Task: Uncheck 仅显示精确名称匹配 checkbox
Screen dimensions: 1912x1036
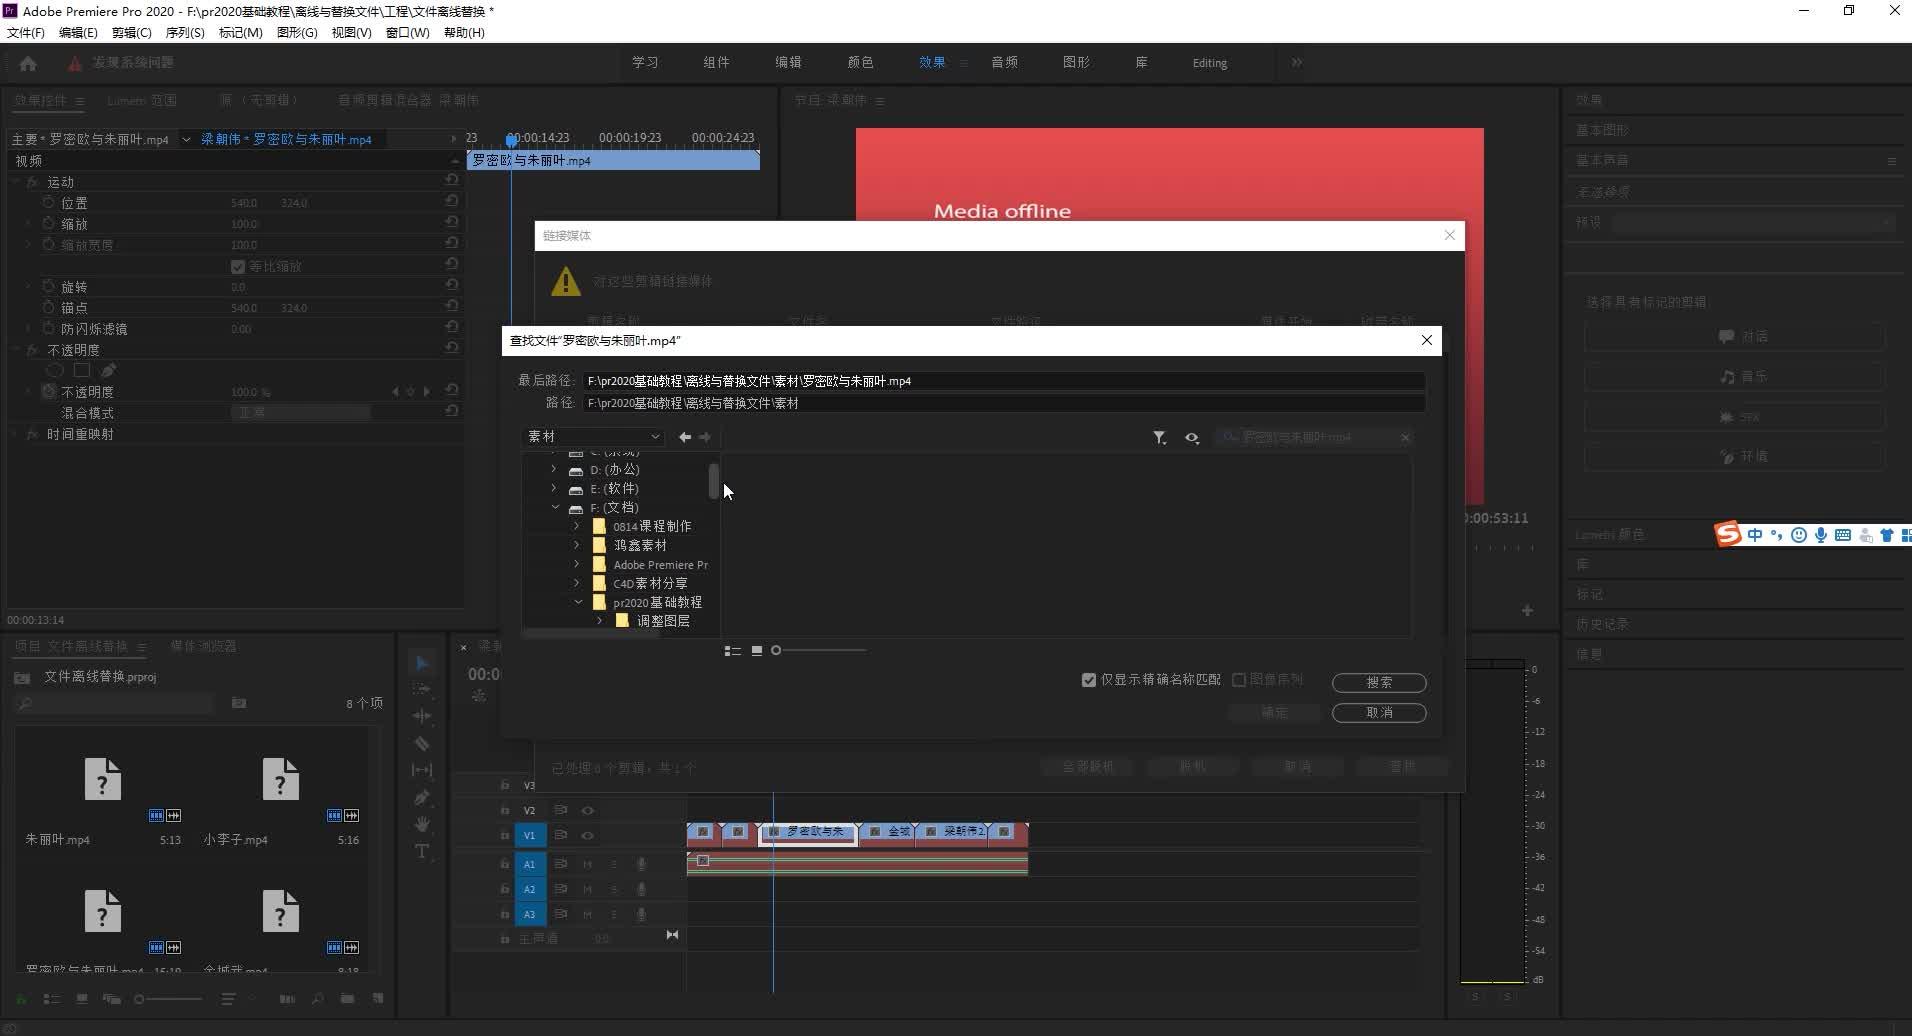Action: point(1089,680)
